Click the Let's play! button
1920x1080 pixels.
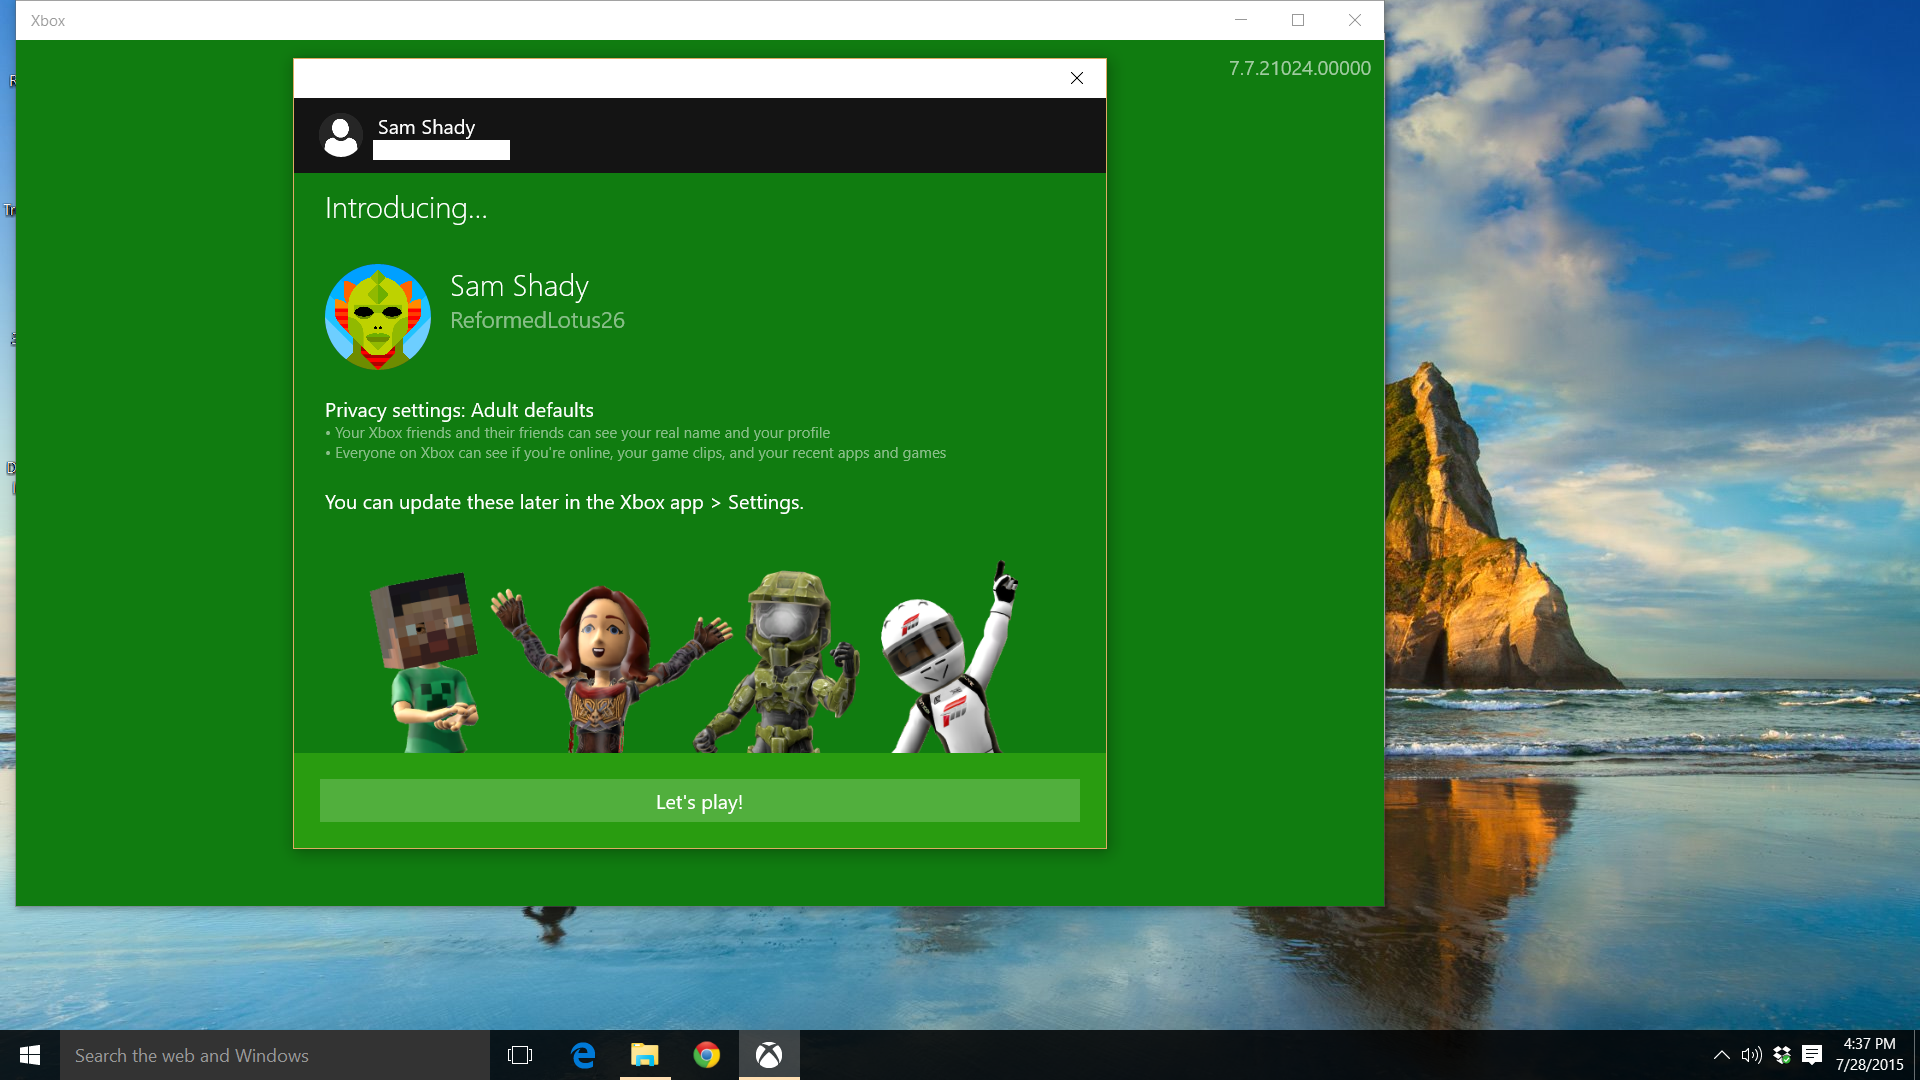(699, 801)
